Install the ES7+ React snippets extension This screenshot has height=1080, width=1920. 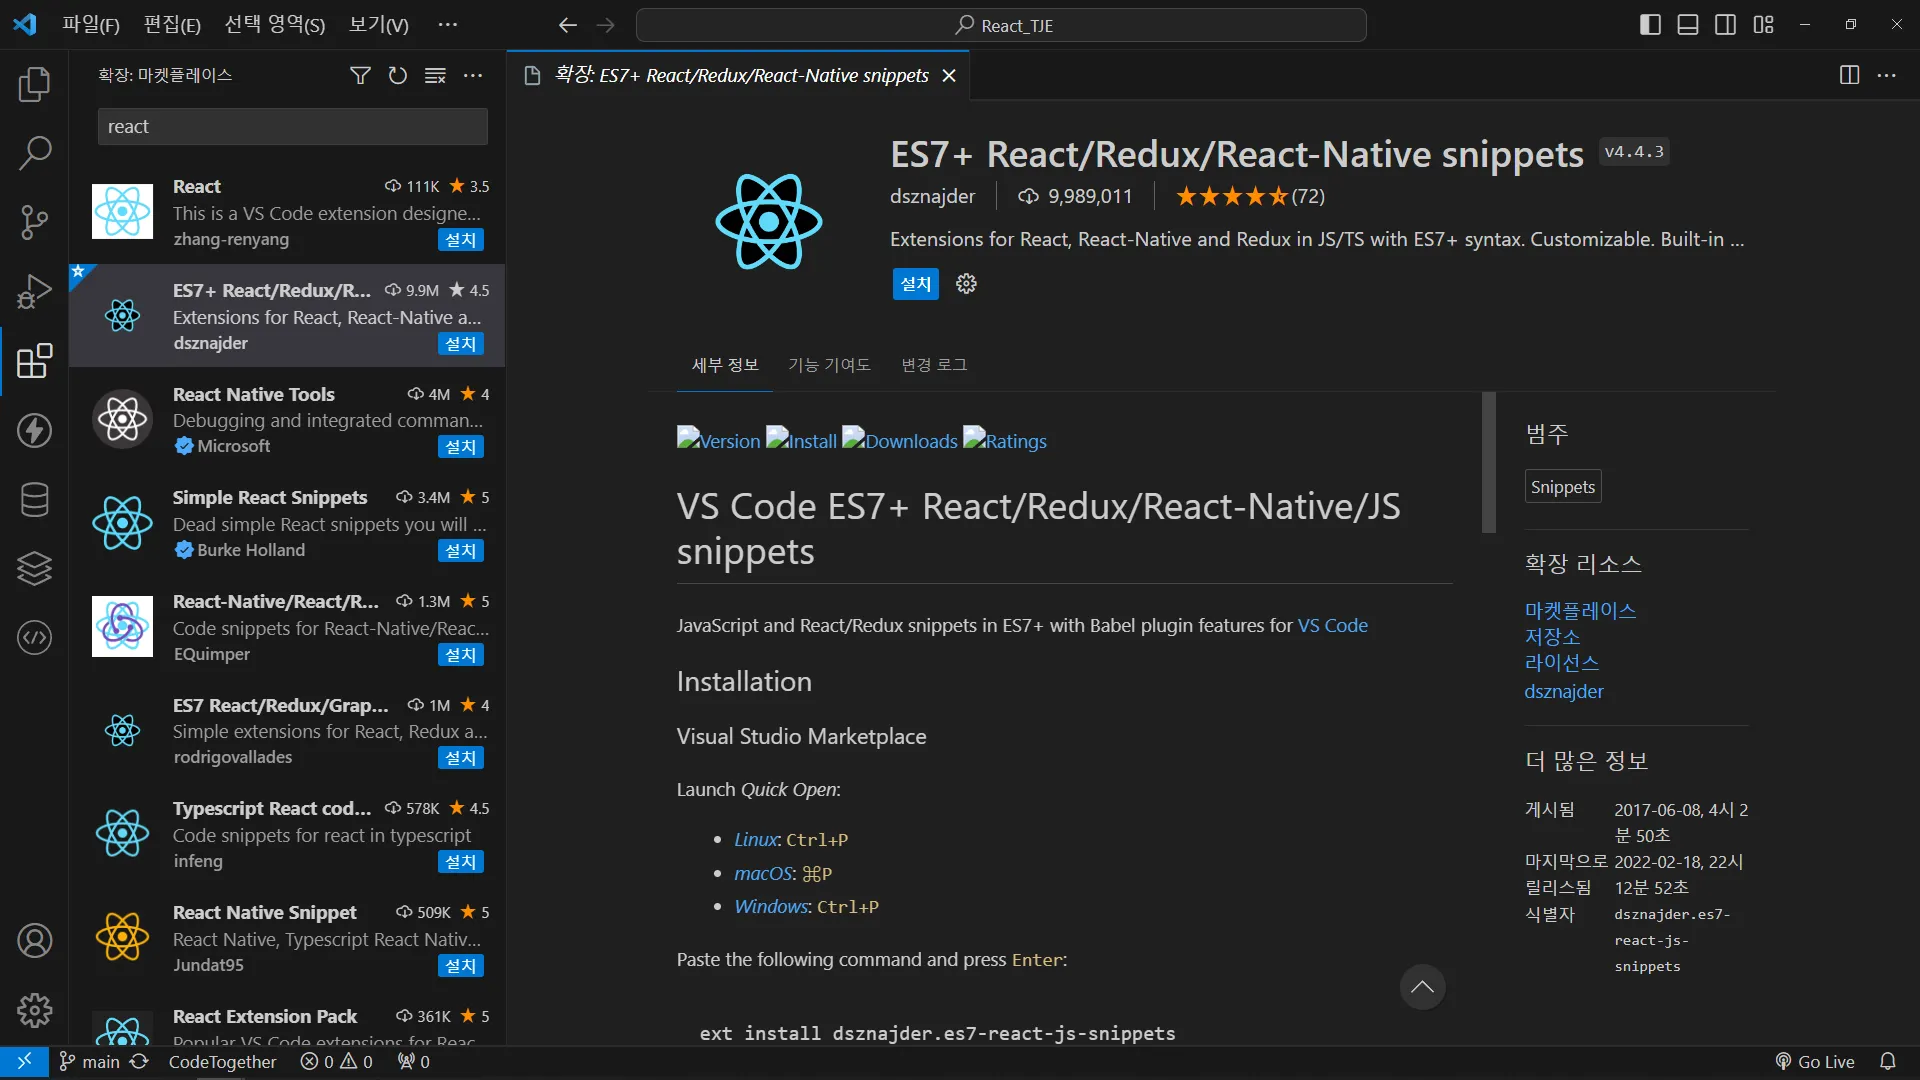pyautogui.click(x=915, y=284)
